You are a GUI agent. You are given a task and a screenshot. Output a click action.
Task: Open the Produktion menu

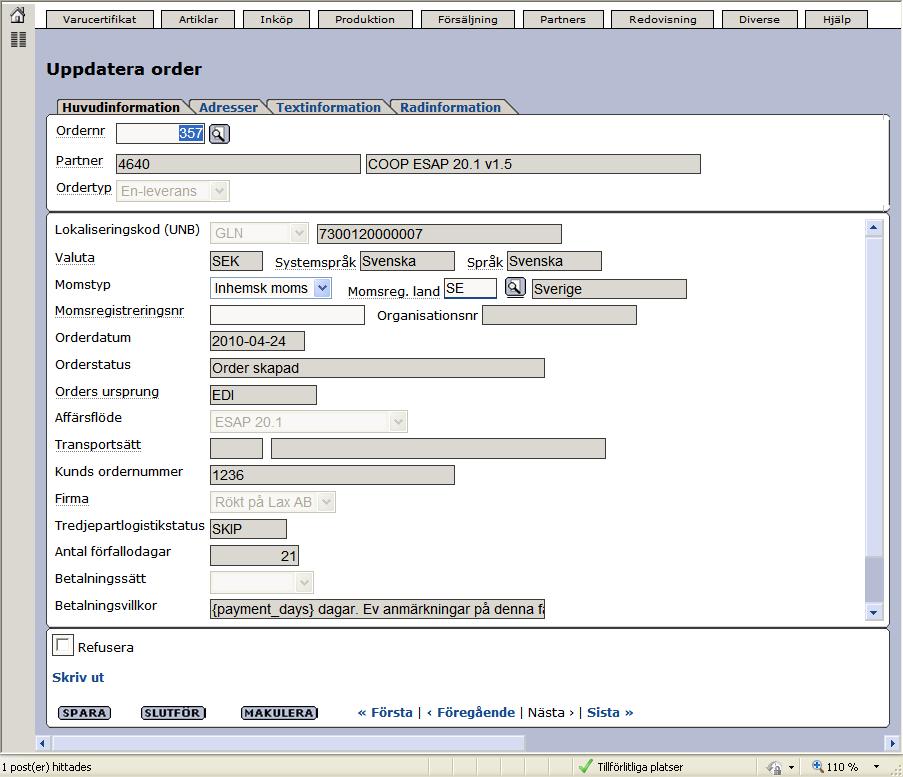pos(365,20)
